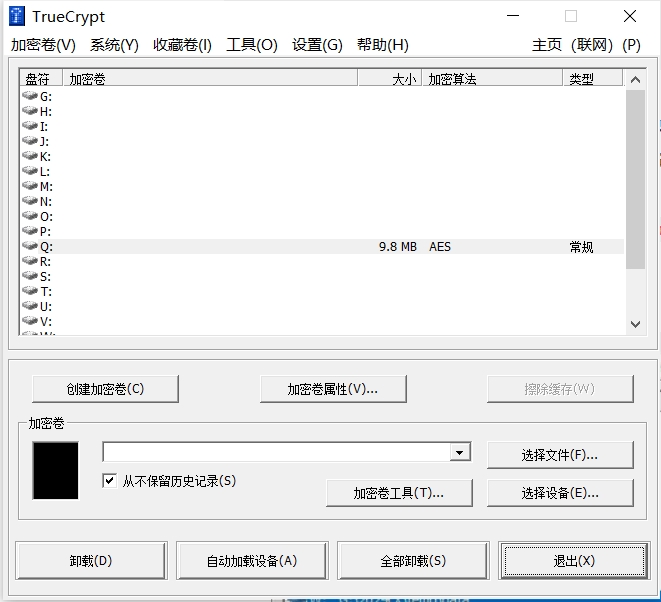The width and height of the screenshot is (661, 602).
Task: Click the drive icon for S:
Action: [x=30, y=276]
